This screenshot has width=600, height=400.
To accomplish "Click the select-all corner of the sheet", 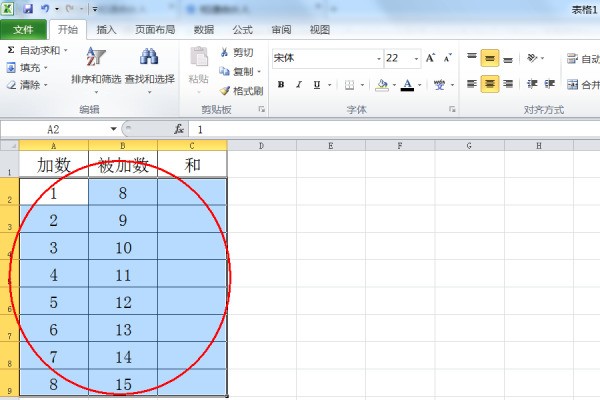I will (10, 145).
